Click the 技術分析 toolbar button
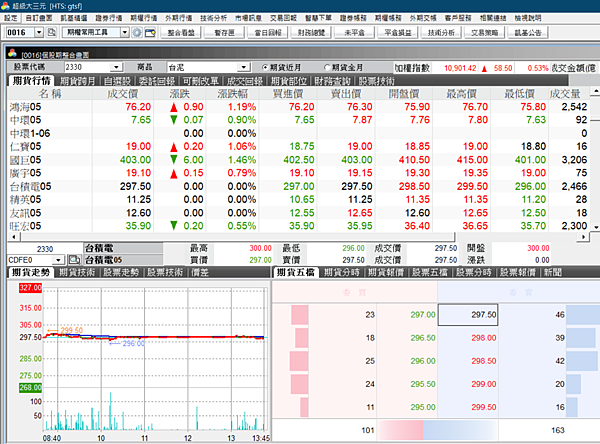Image resolution: width=600 pixels, height=444 pixels. tap(441, 33)
